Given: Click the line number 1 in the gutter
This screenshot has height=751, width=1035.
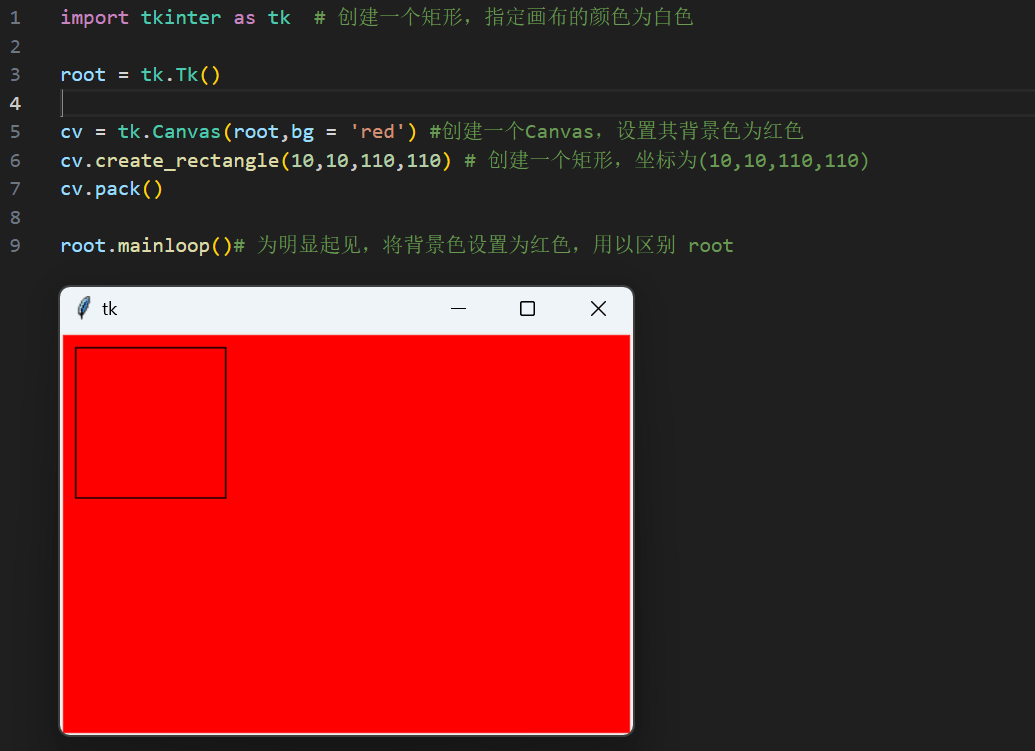Looking at the screenshot, I should click(16, 17).
